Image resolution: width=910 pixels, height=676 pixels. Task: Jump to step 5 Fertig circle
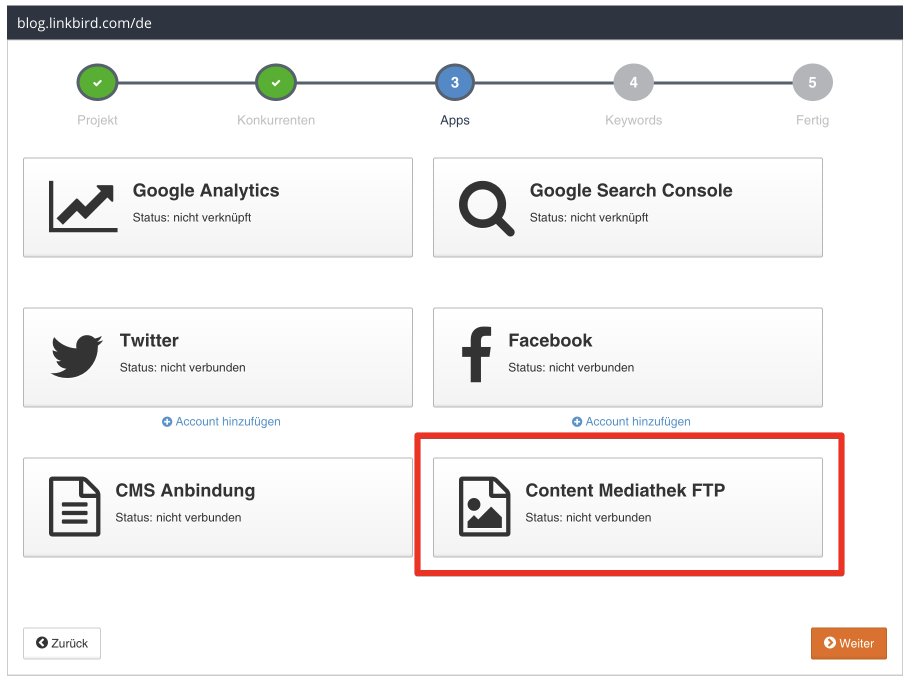tap(812, 82)
